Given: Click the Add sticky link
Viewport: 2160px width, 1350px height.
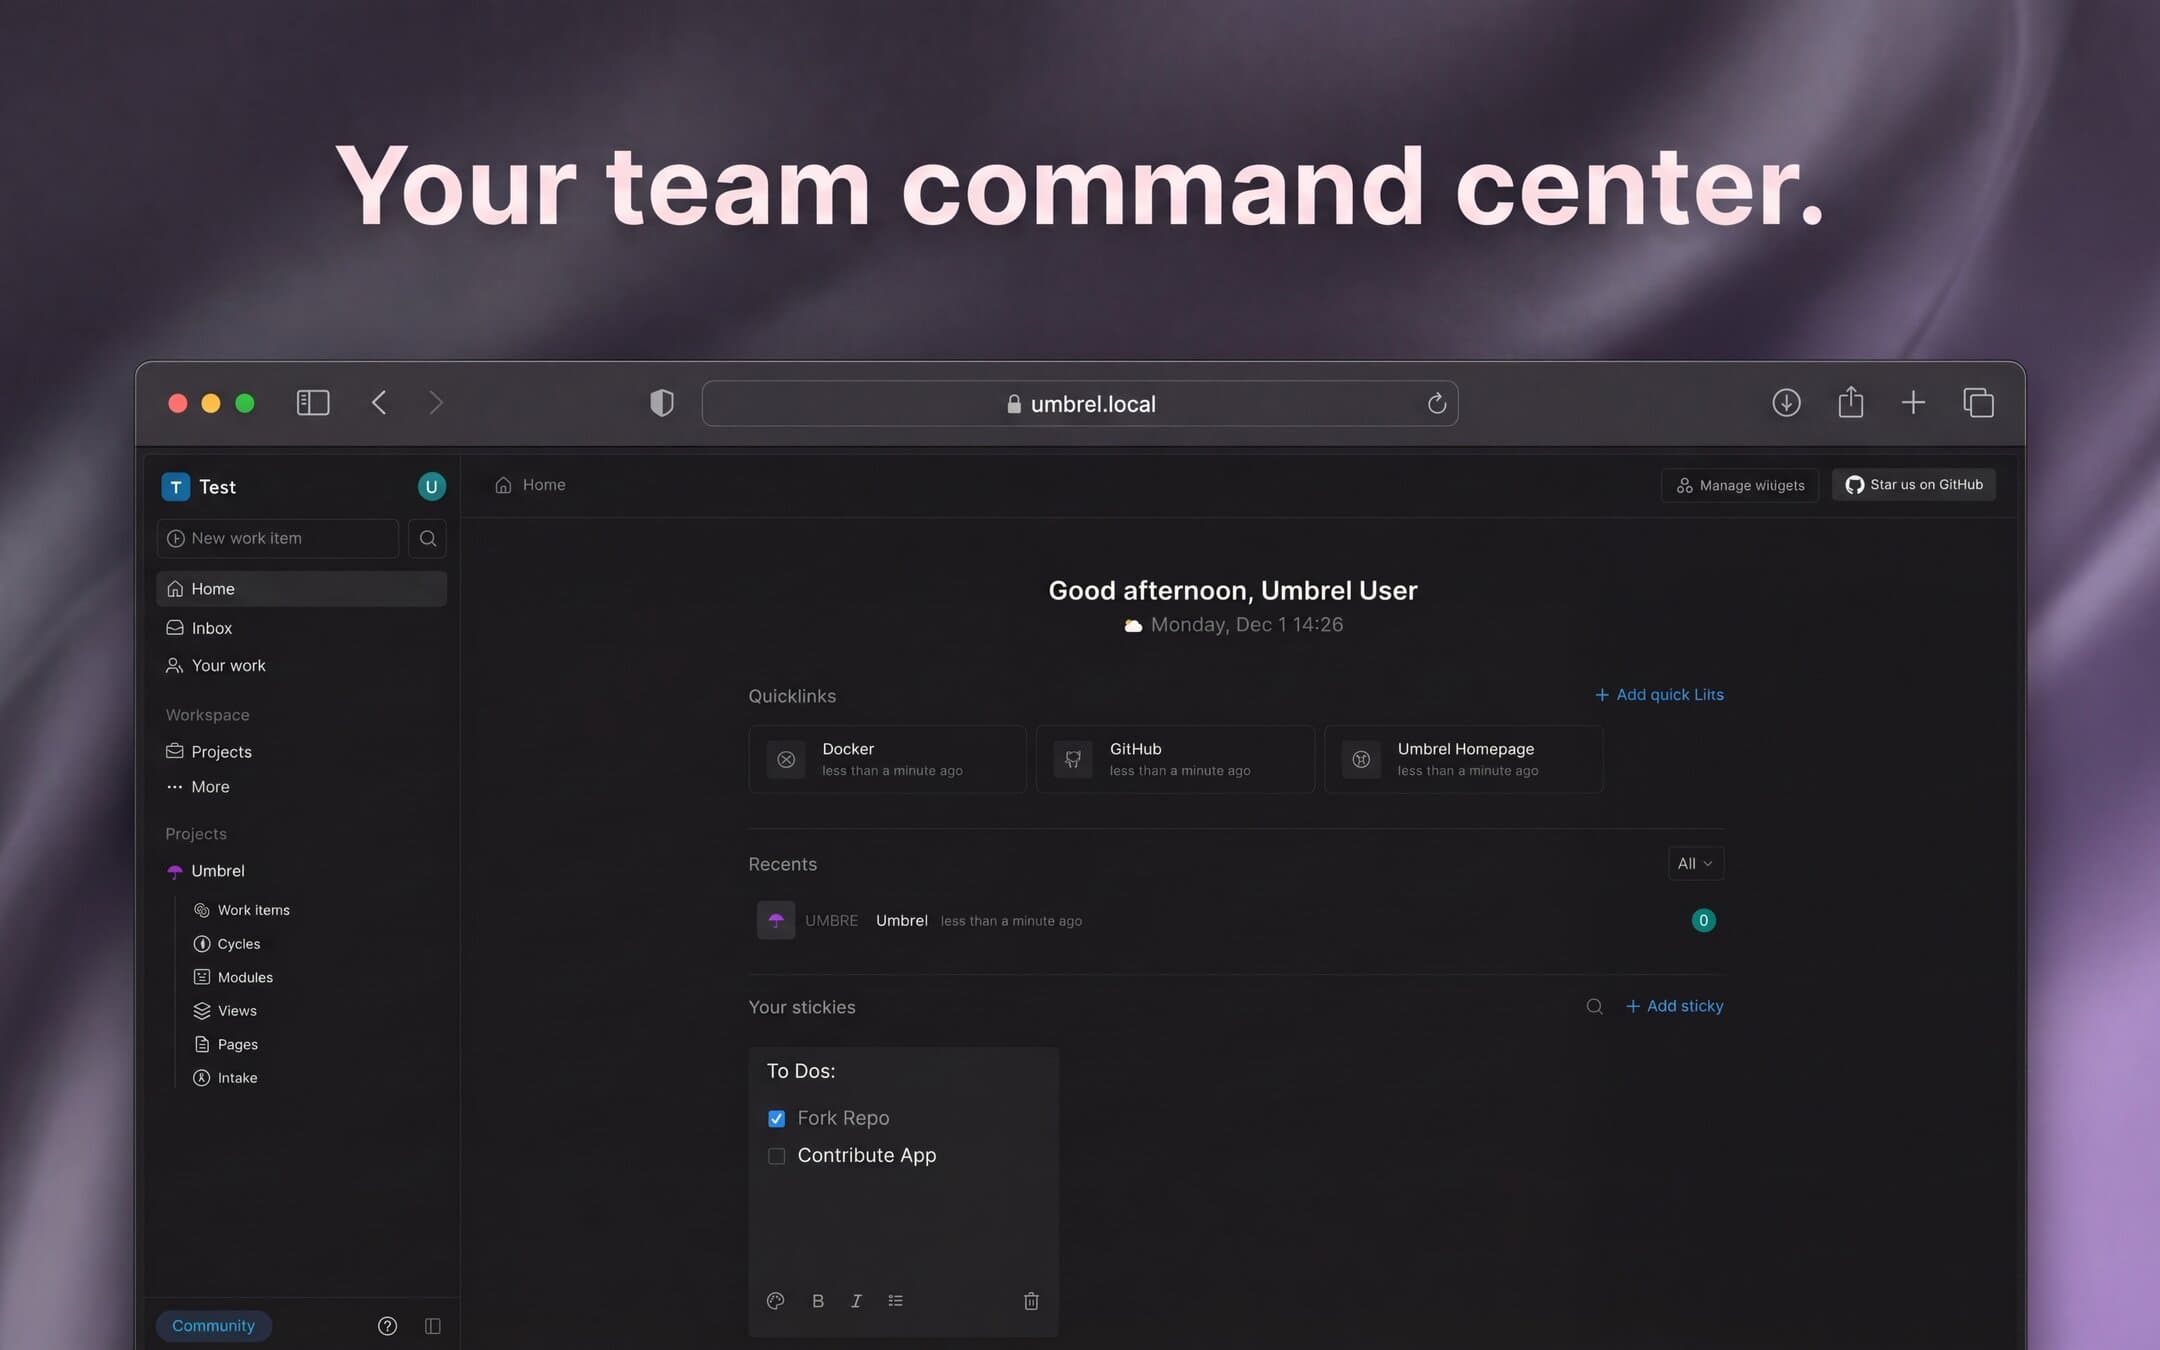Looking at the screenshot, I should click(1674, 1006).
